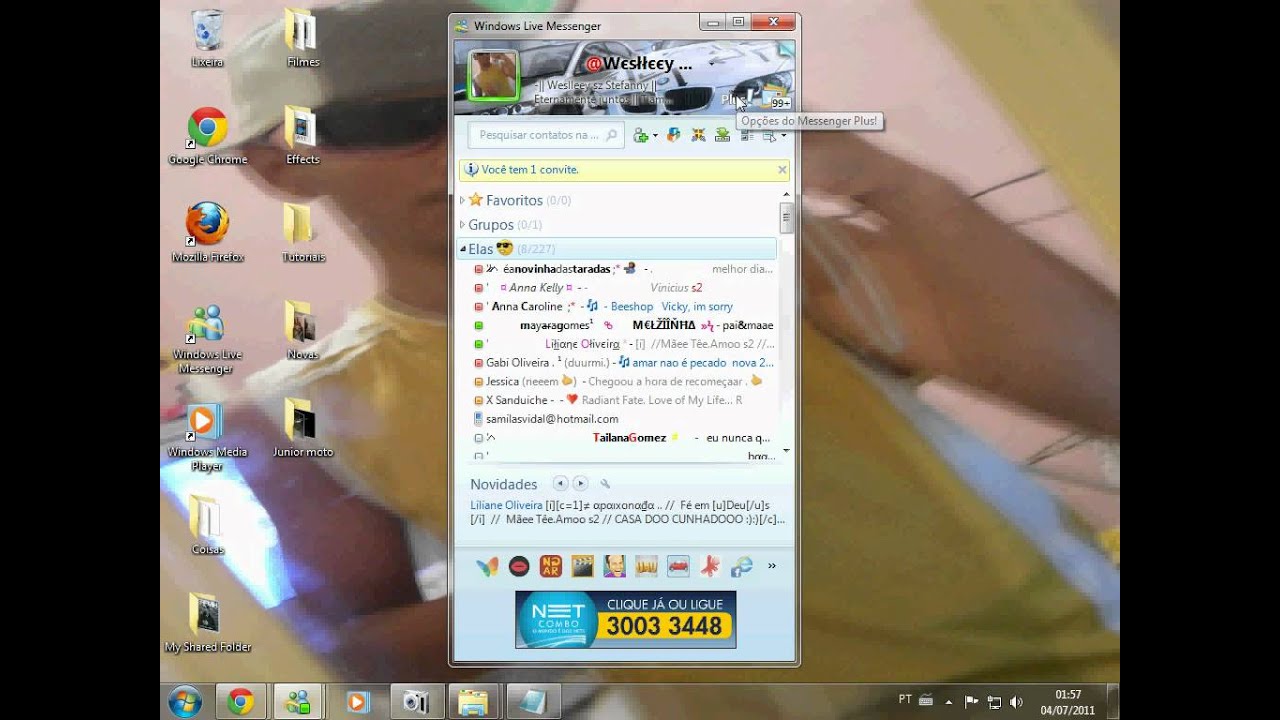Show previous Novidades item

click(560, 483)
